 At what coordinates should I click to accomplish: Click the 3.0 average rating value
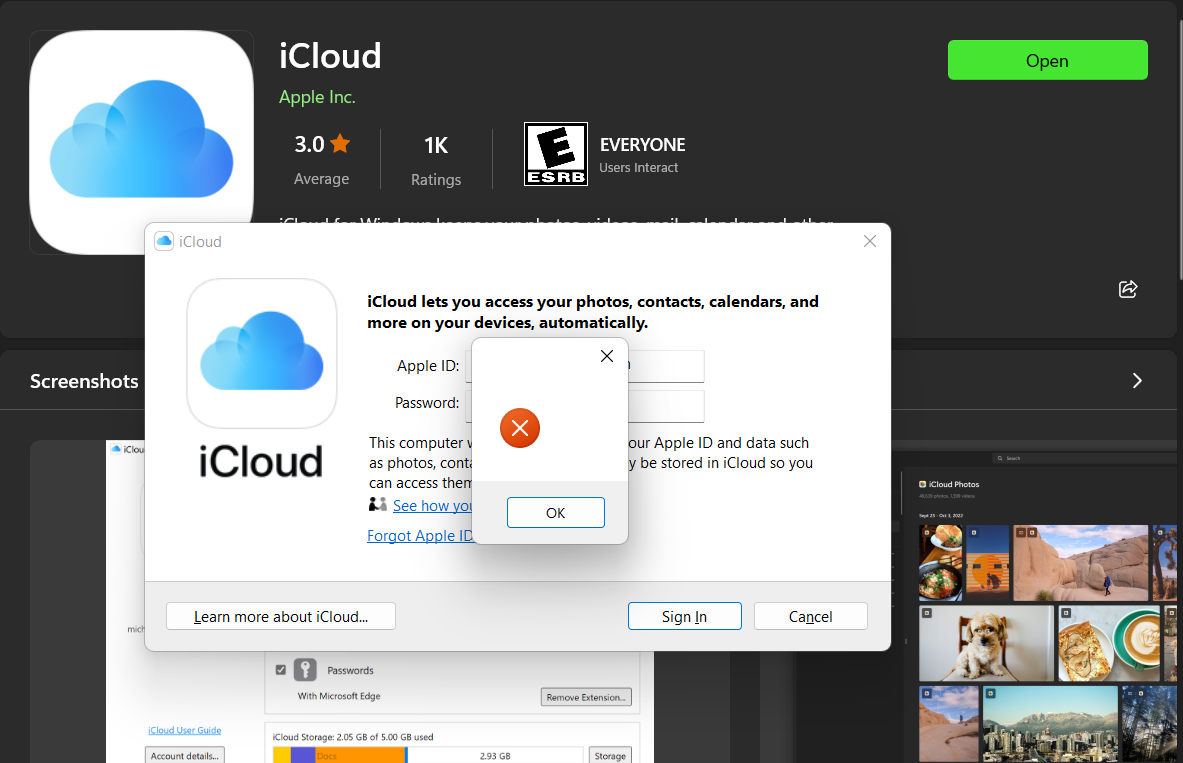(x=309, y=144)
